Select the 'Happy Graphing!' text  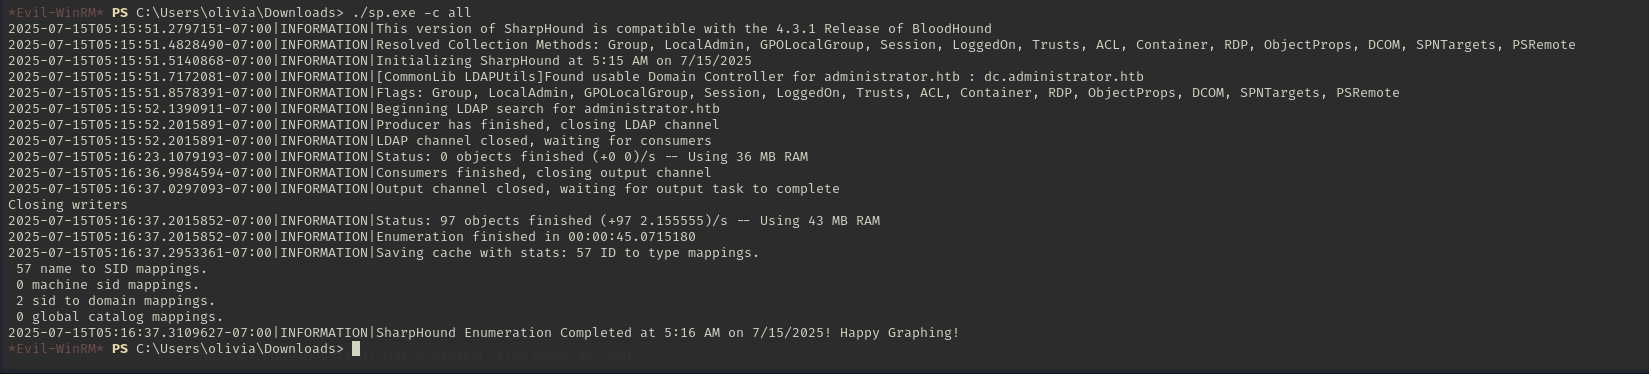tap(900, 333)
